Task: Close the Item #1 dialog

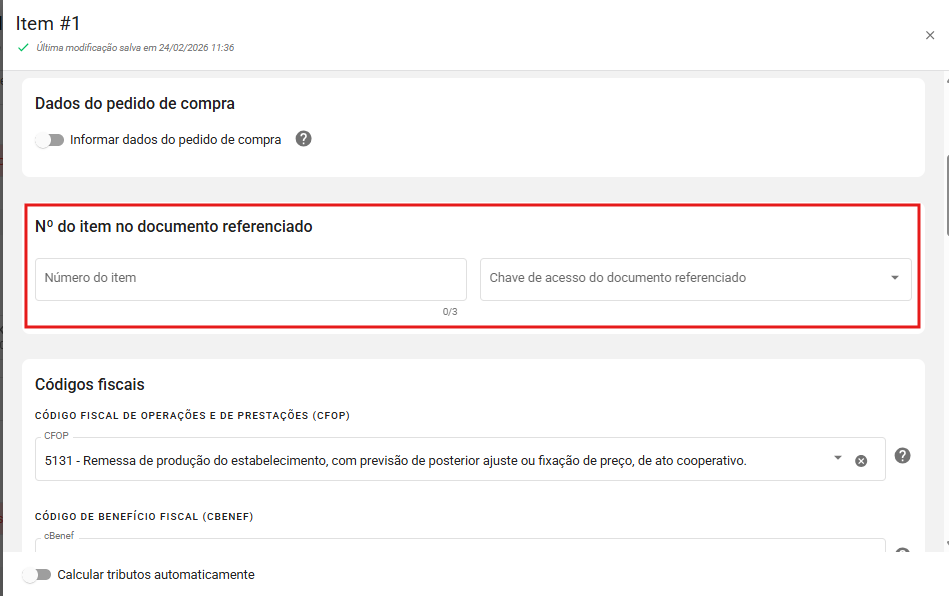Action: [x=930, y=35]
